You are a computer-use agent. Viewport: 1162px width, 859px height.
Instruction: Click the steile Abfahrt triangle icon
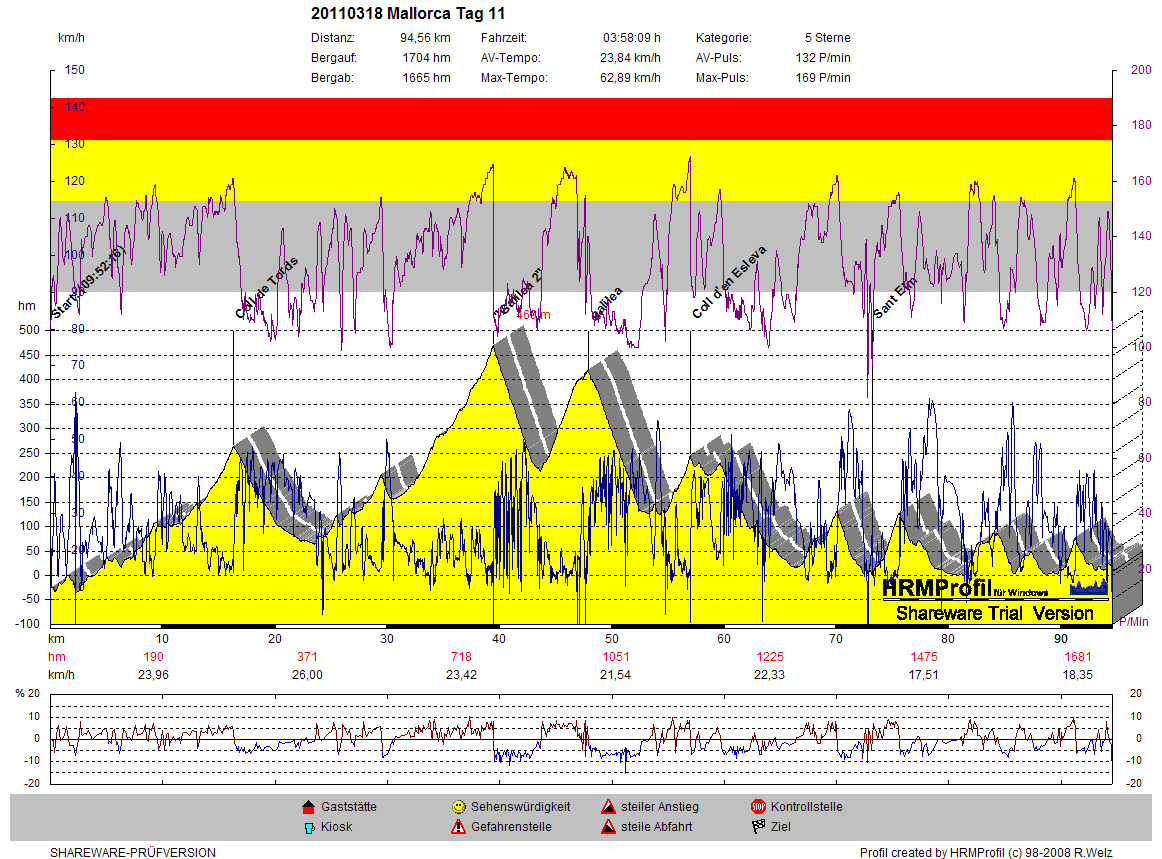point(608,827)
